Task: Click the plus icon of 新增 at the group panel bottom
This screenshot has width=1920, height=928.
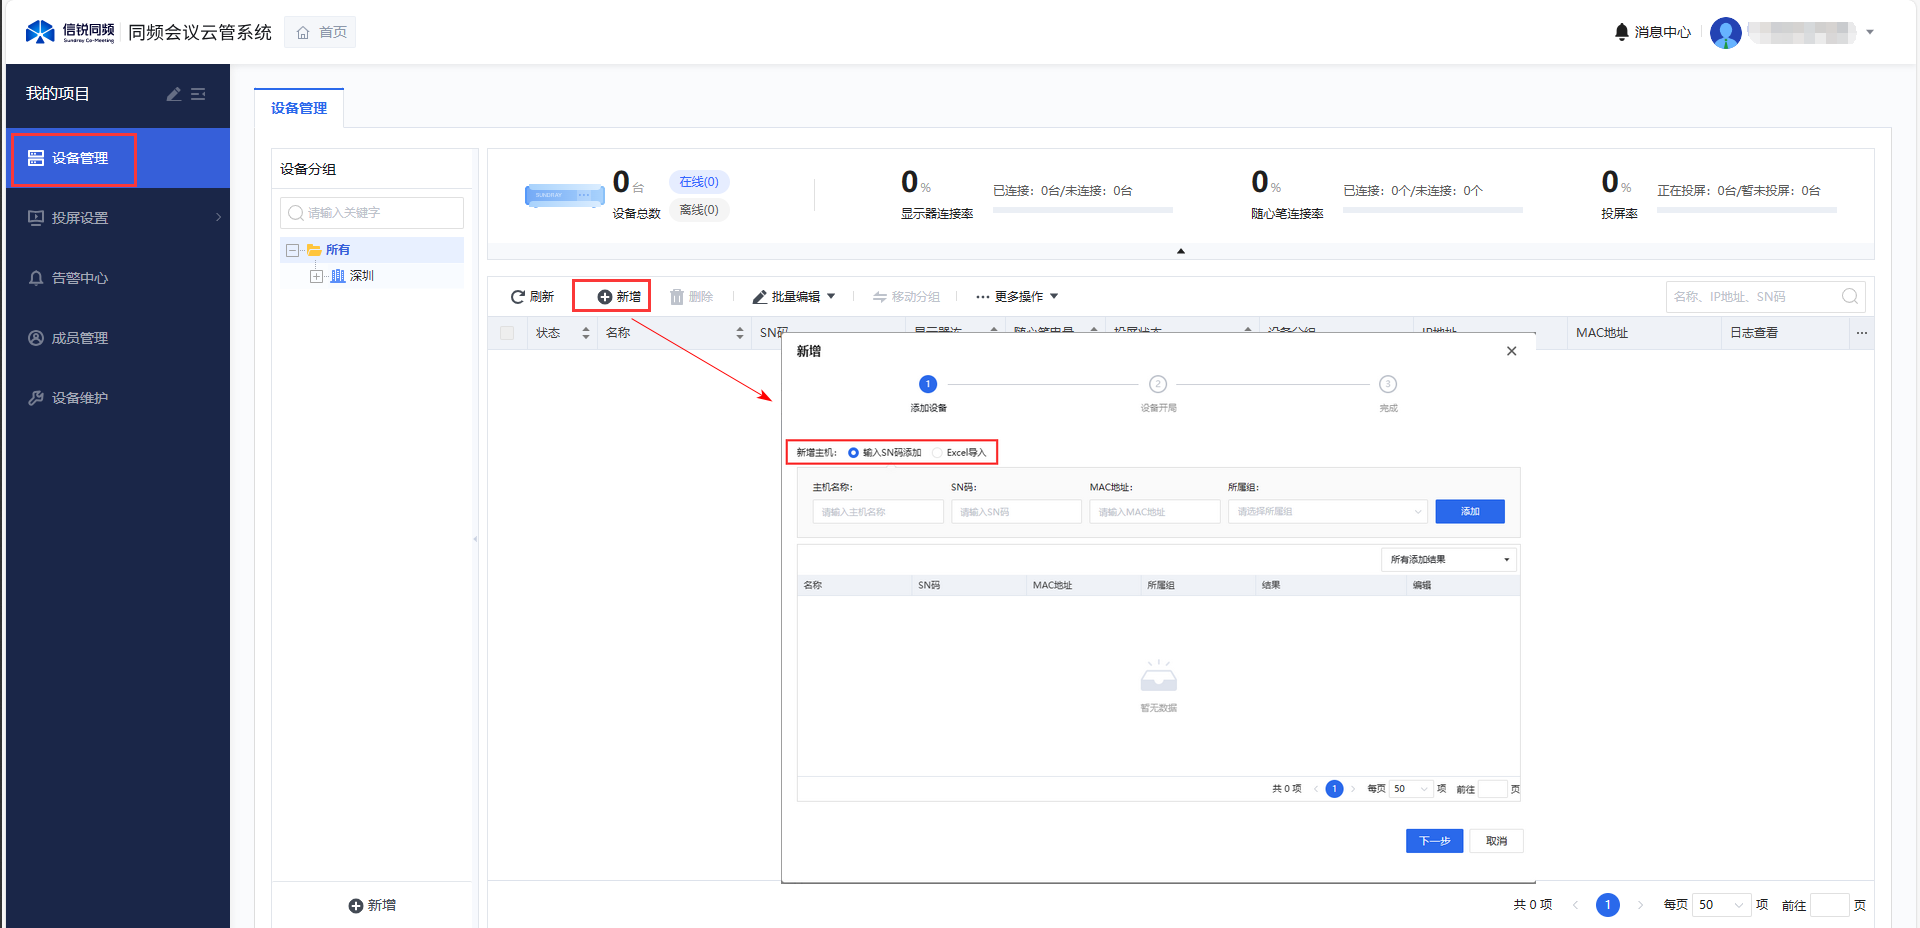Action: point(356,906)
